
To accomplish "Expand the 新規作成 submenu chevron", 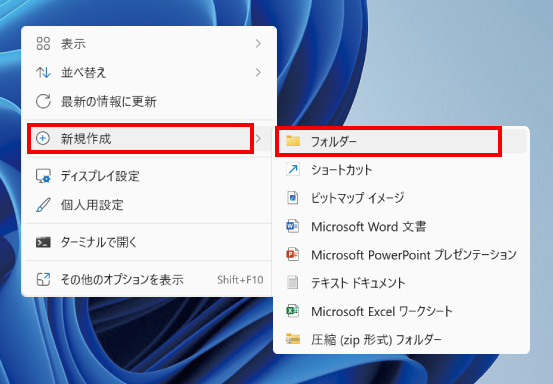I will coord(259,138).
